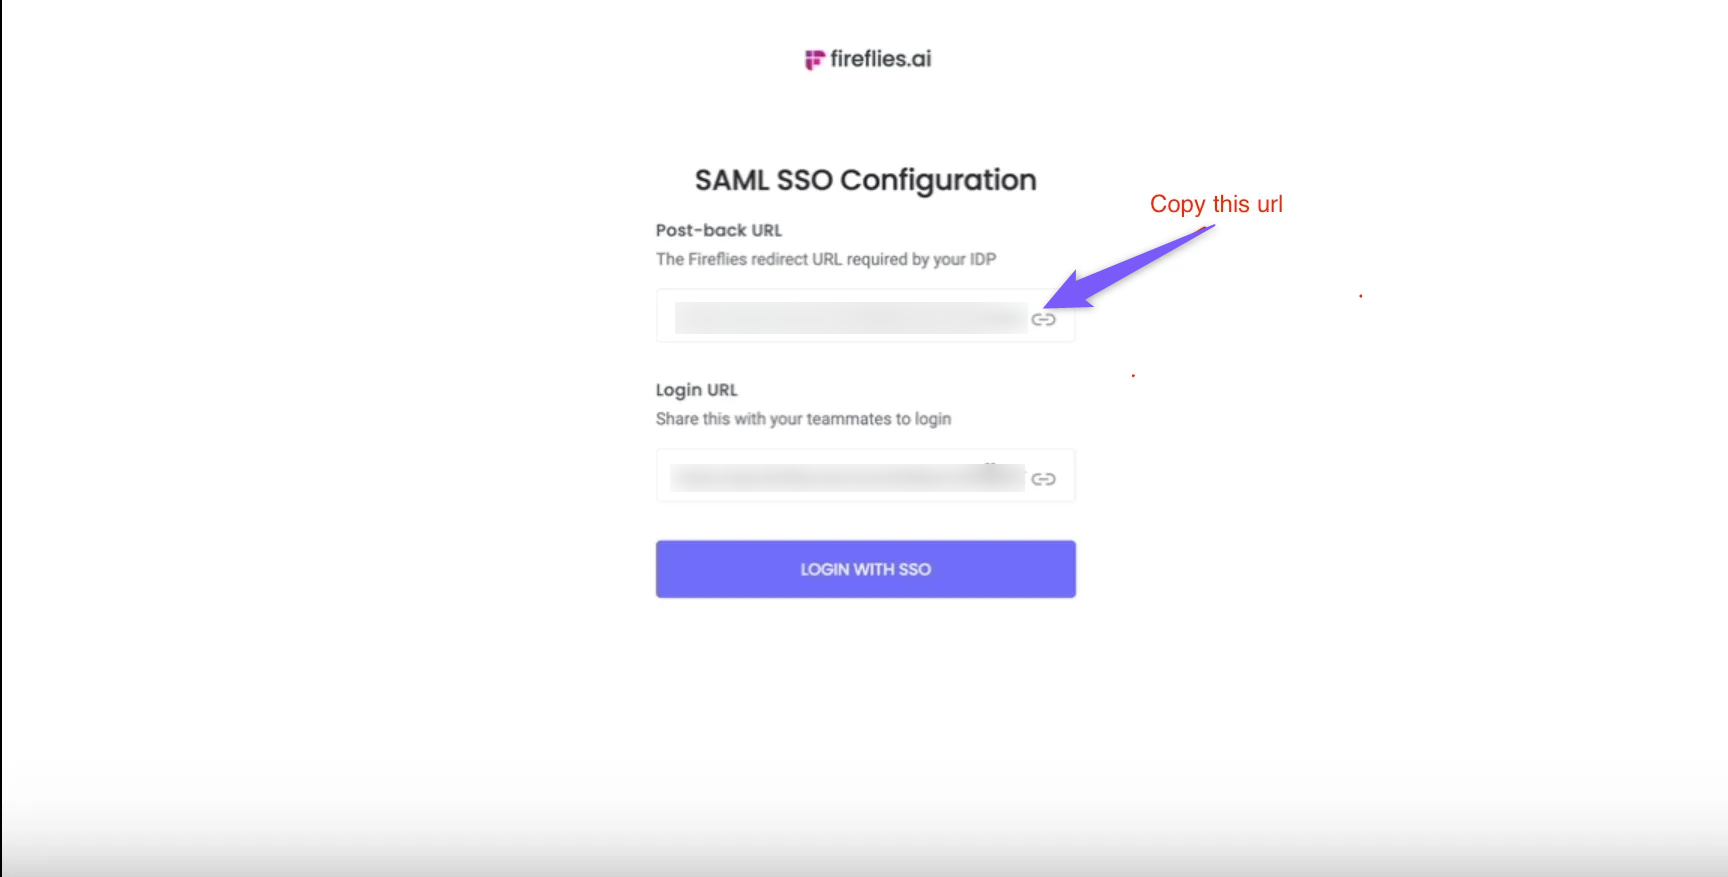The width and height of the screenshot is (1728, 877).
Task: Click the SAML SSO Configuration heading
Action: (x=865, y=180)
